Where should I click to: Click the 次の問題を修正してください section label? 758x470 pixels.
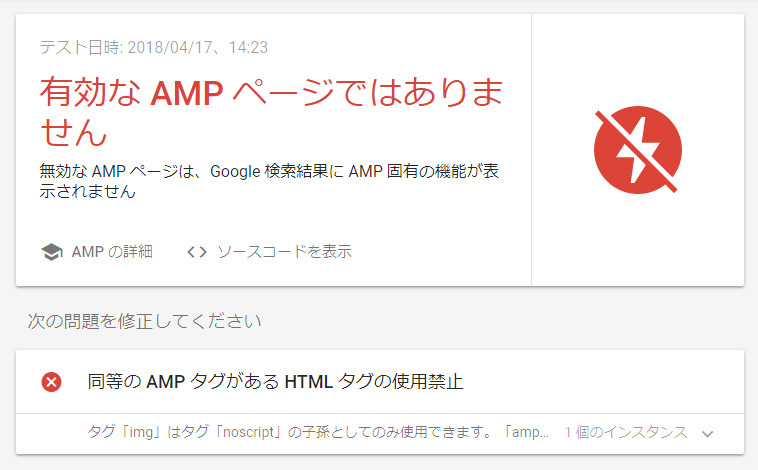pyautogui.click(x=144, y=321)
